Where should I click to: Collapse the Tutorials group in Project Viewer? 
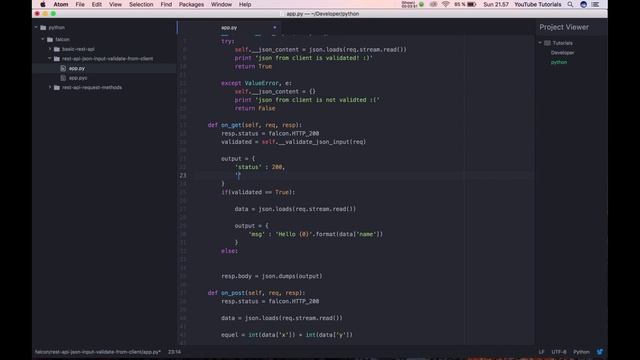[540, 43]
